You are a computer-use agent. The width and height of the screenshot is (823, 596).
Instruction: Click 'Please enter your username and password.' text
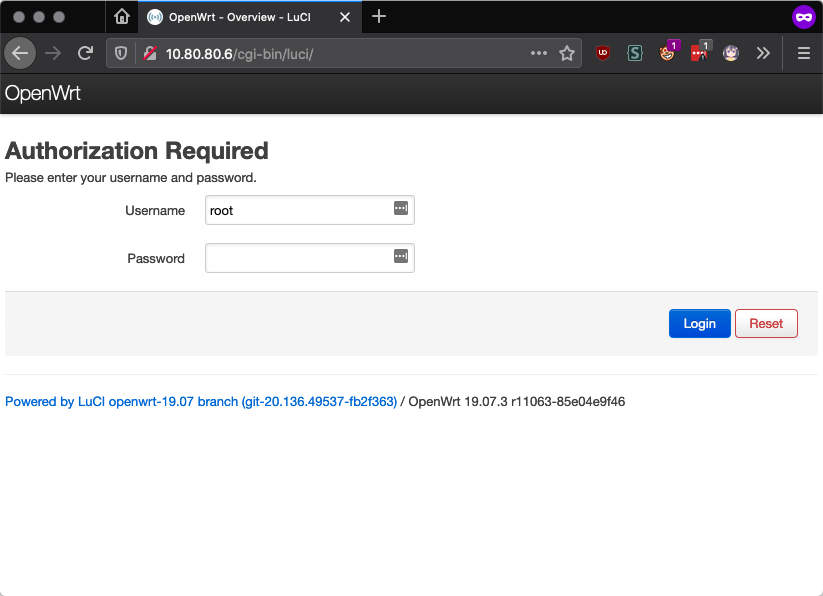(131, 178)
